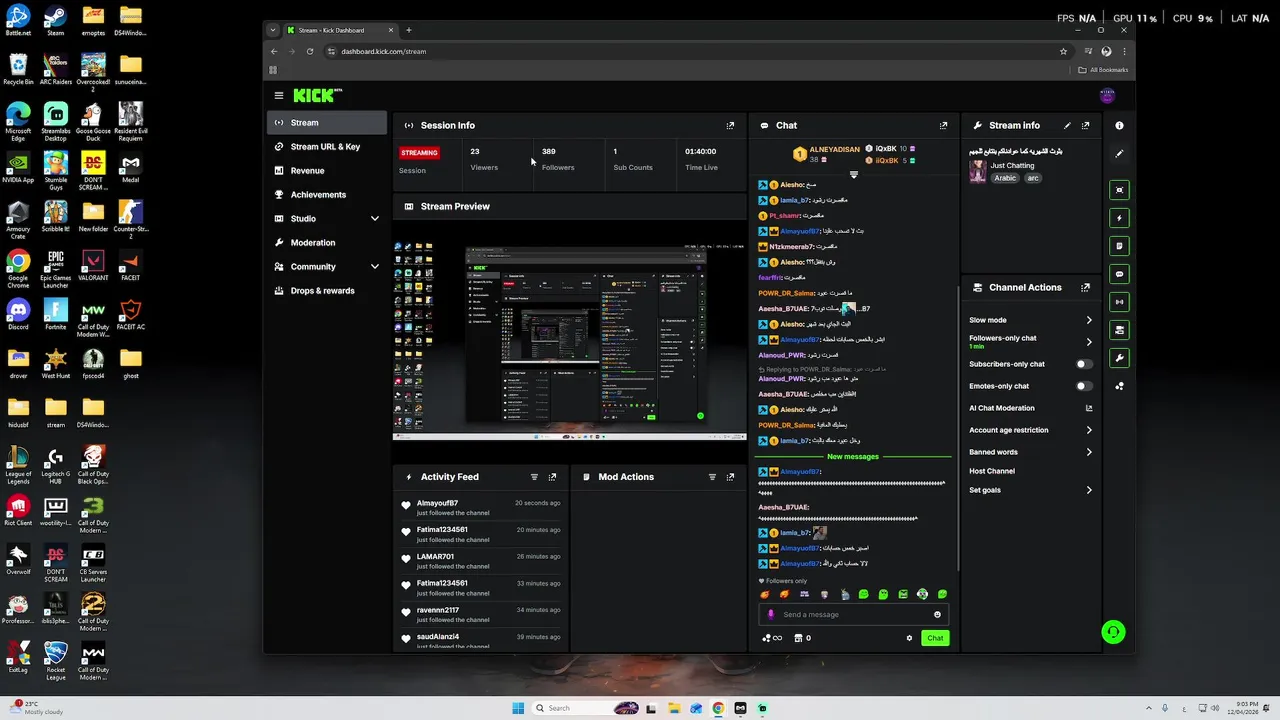Click in the Send a message field
The image size is (1280, 720).
tap(853, 615)
